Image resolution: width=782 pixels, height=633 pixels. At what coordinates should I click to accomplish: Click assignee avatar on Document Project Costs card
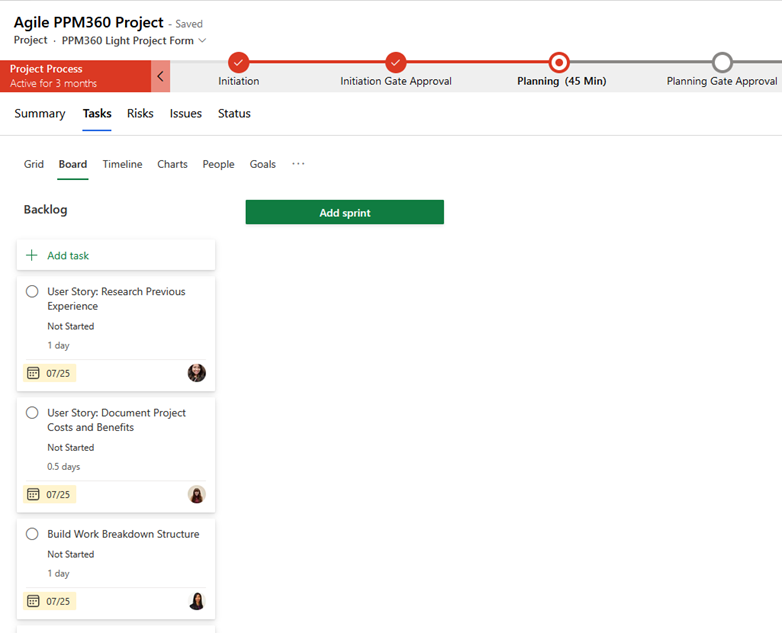196,494
